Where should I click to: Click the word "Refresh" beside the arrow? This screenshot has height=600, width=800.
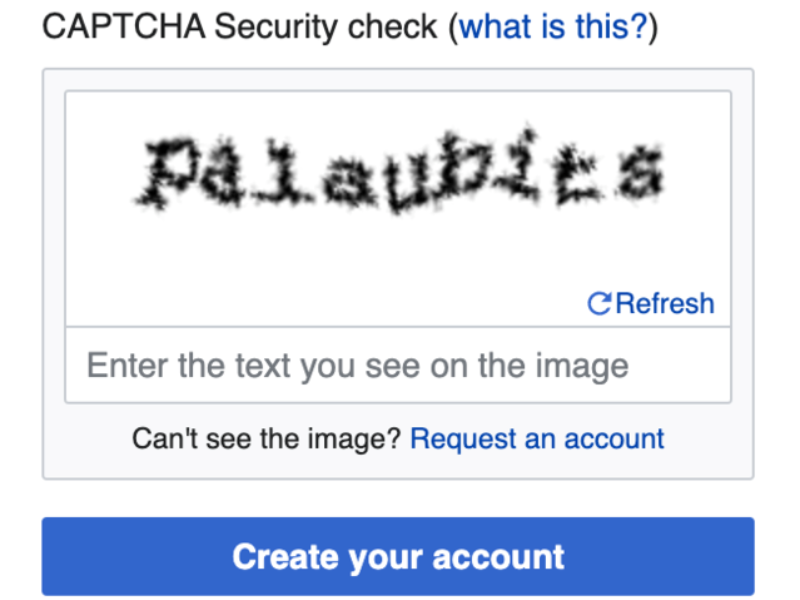(665, 303)
